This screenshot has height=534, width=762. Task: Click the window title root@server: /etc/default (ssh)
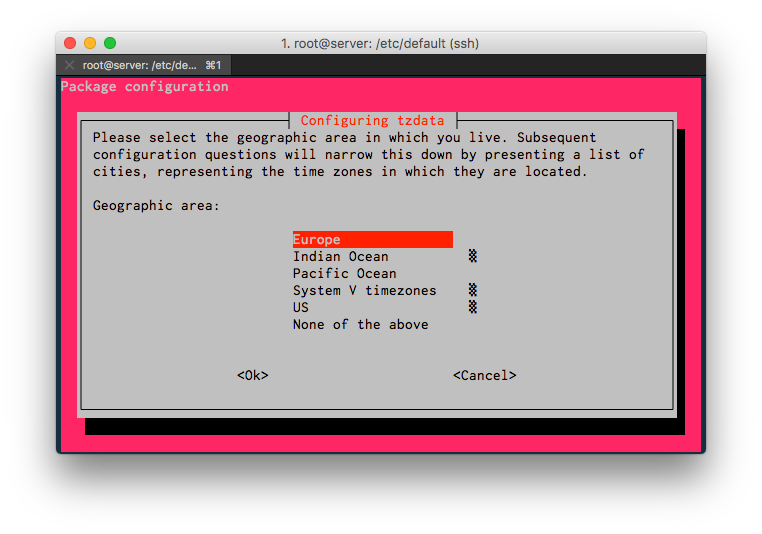(381, 43)
